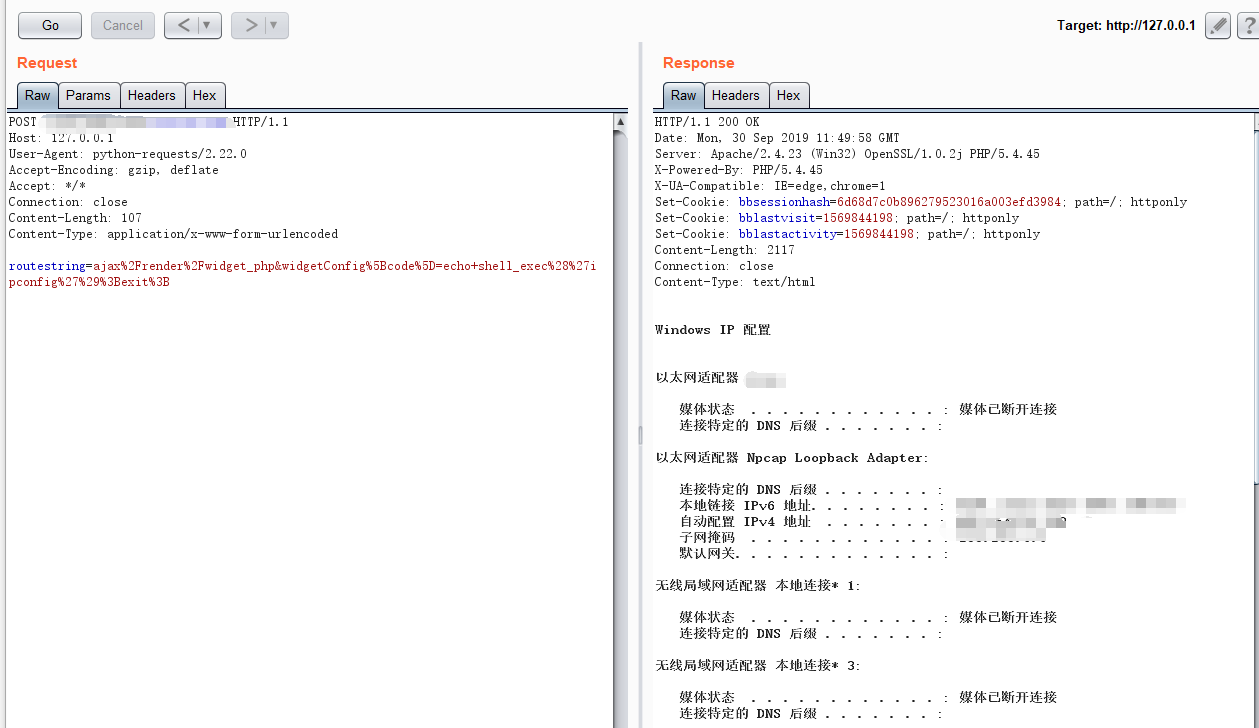Click the Content-Length: 2117 response line
The image size is (1259, 728).
(x=725, y=250)
